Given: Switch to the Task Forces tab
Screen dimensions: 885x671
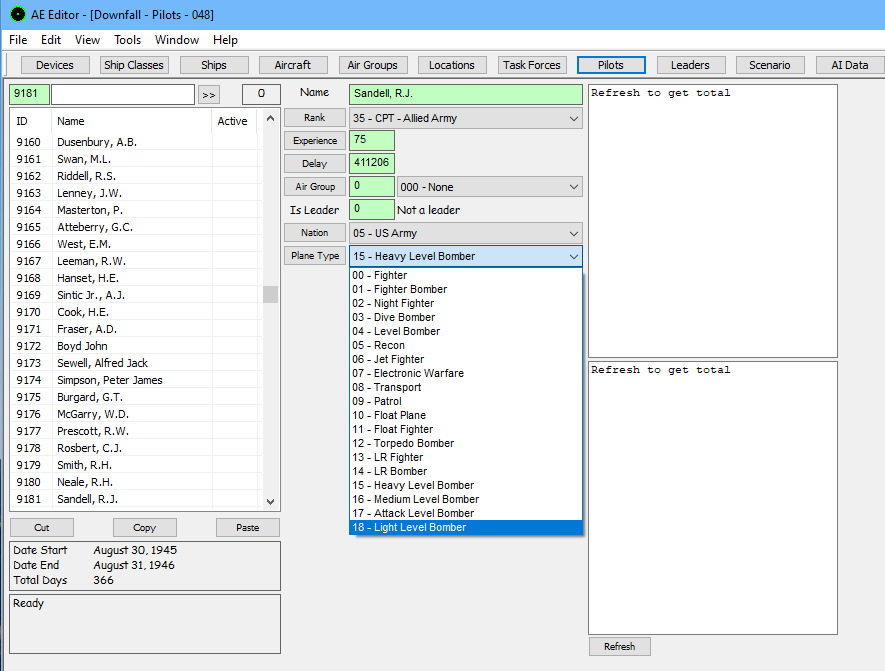Looking at the screenshot, I should [x=532, y=65].
